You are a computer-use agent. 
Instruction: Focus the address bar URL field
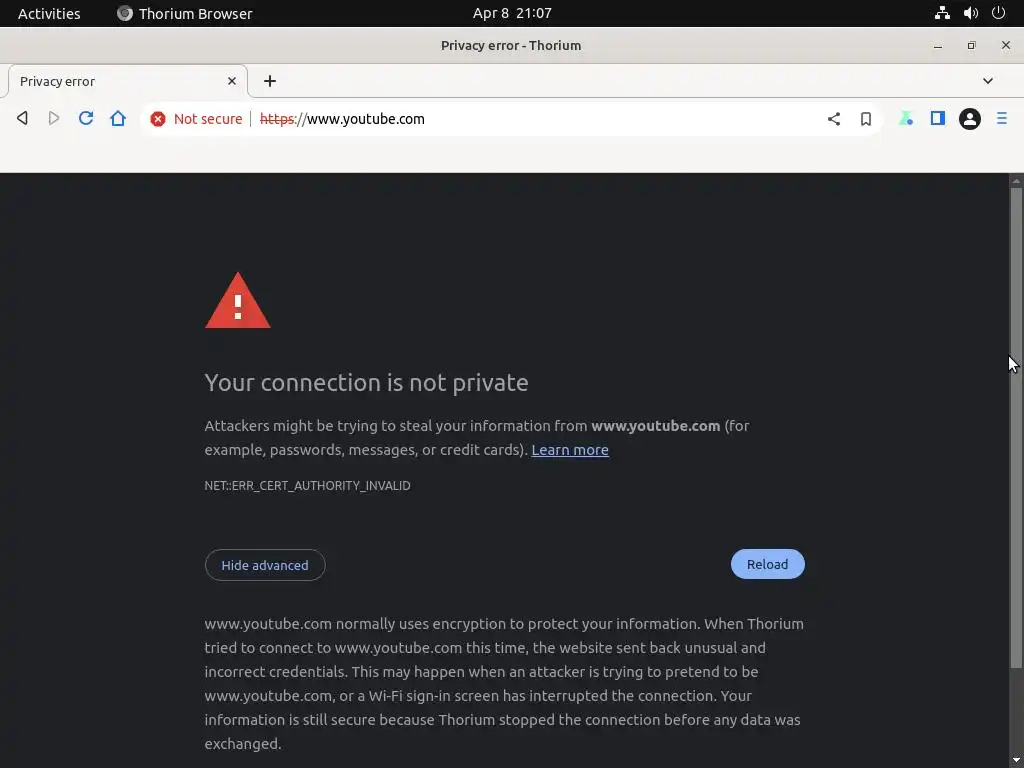point(550,119)
